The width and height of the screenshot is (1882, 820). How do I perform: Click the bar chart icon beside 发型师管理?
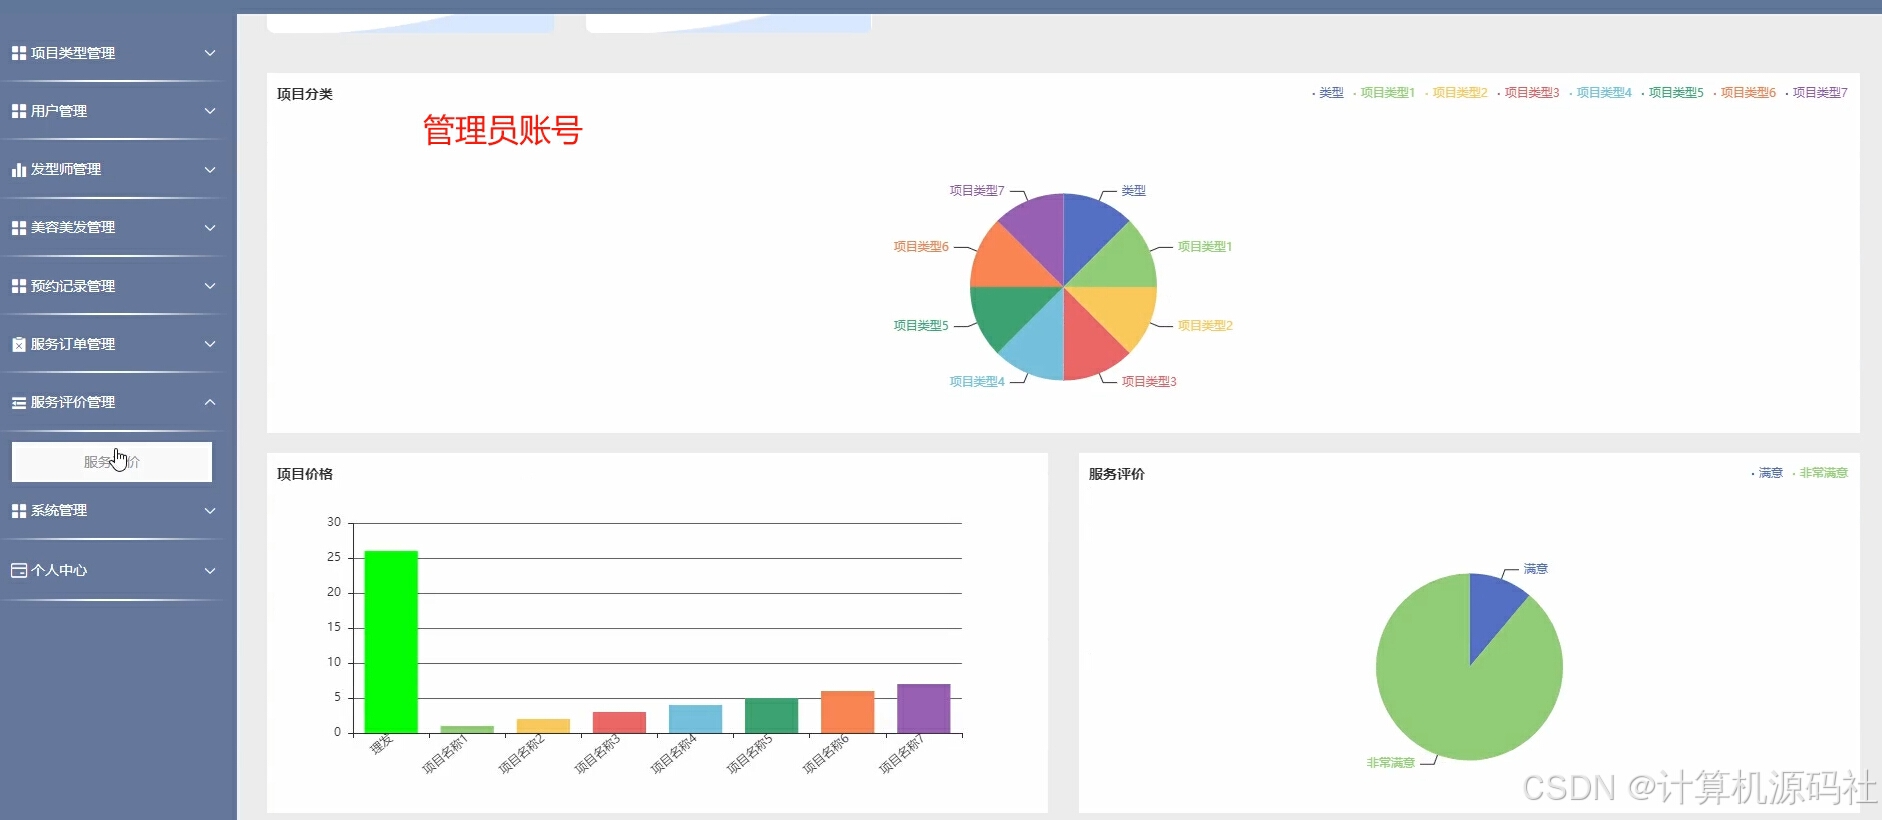coord(19,170)
